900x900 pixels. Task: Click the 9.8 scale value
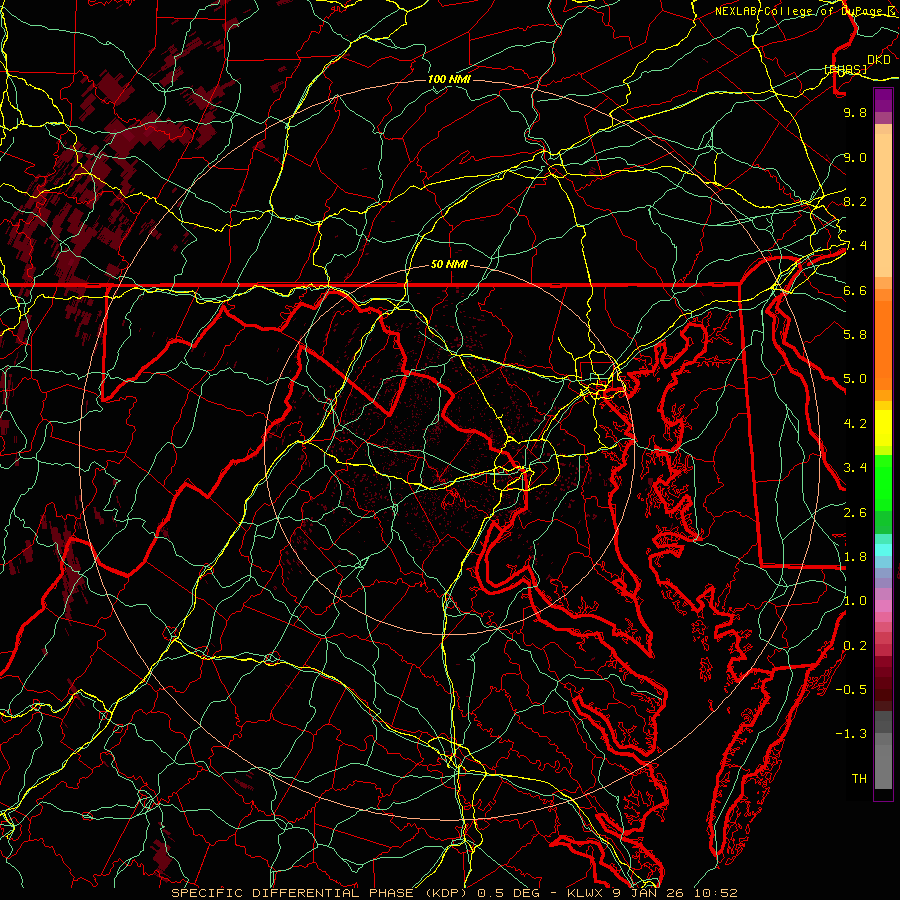(x=855, y=112)
